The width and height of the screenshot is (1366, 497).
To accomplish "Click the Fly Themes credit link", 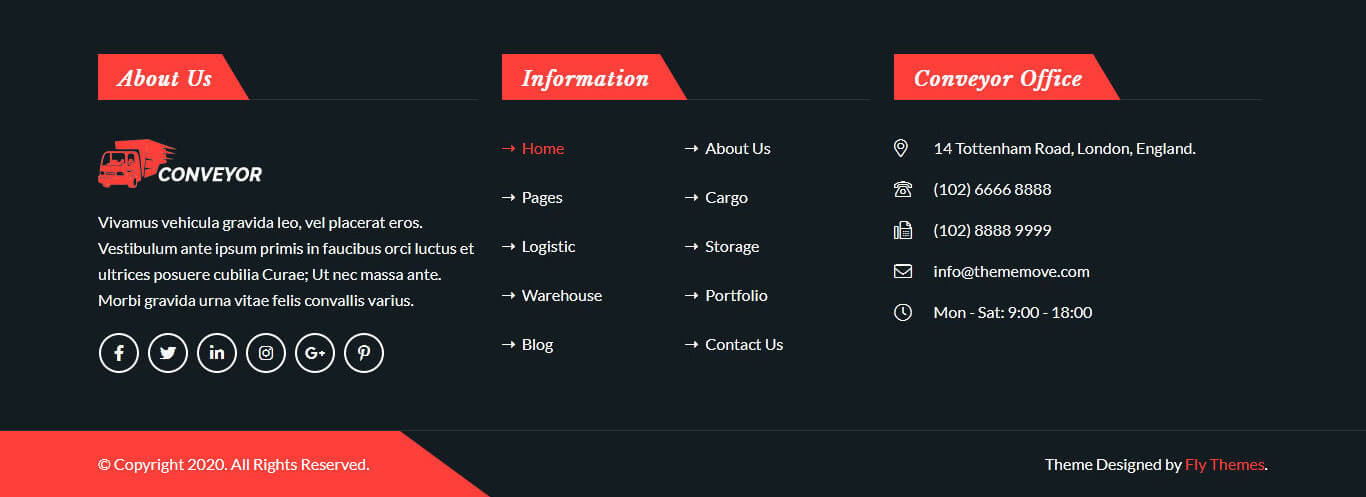I will pyautogui.click(x=1224, y=464).
